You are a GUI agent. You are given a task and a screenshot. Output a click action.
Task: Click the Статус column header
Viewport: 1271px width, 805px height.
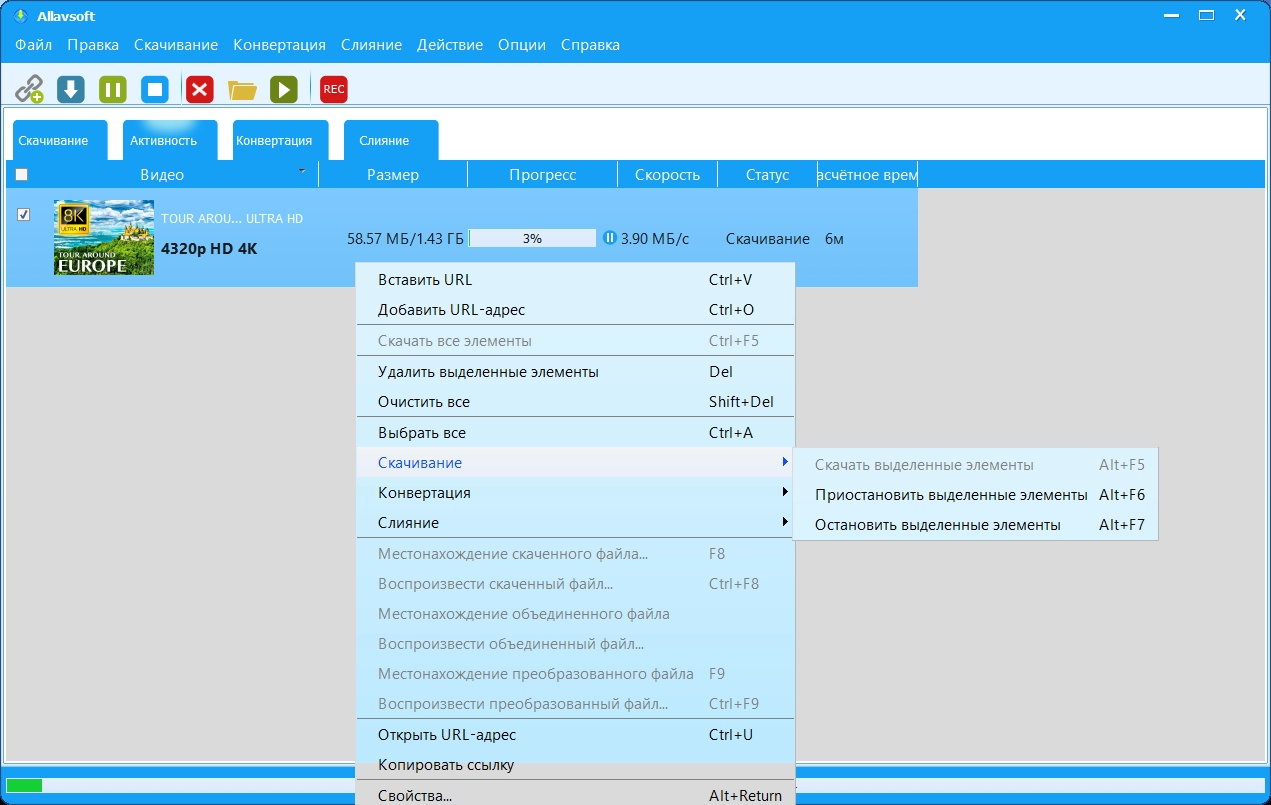(x=767, y=174)
